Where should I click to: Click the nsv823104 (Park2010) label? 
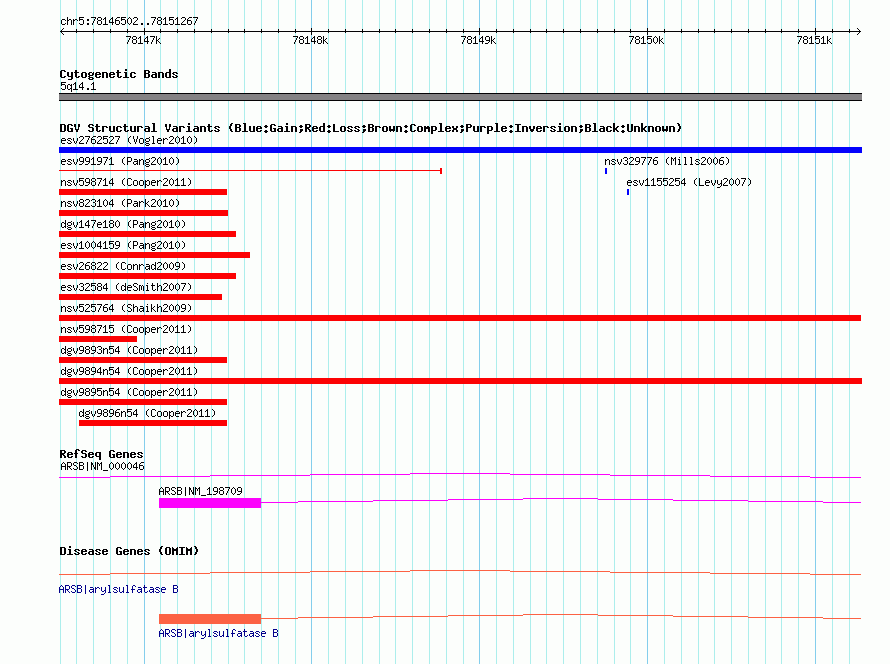[120, 203]
